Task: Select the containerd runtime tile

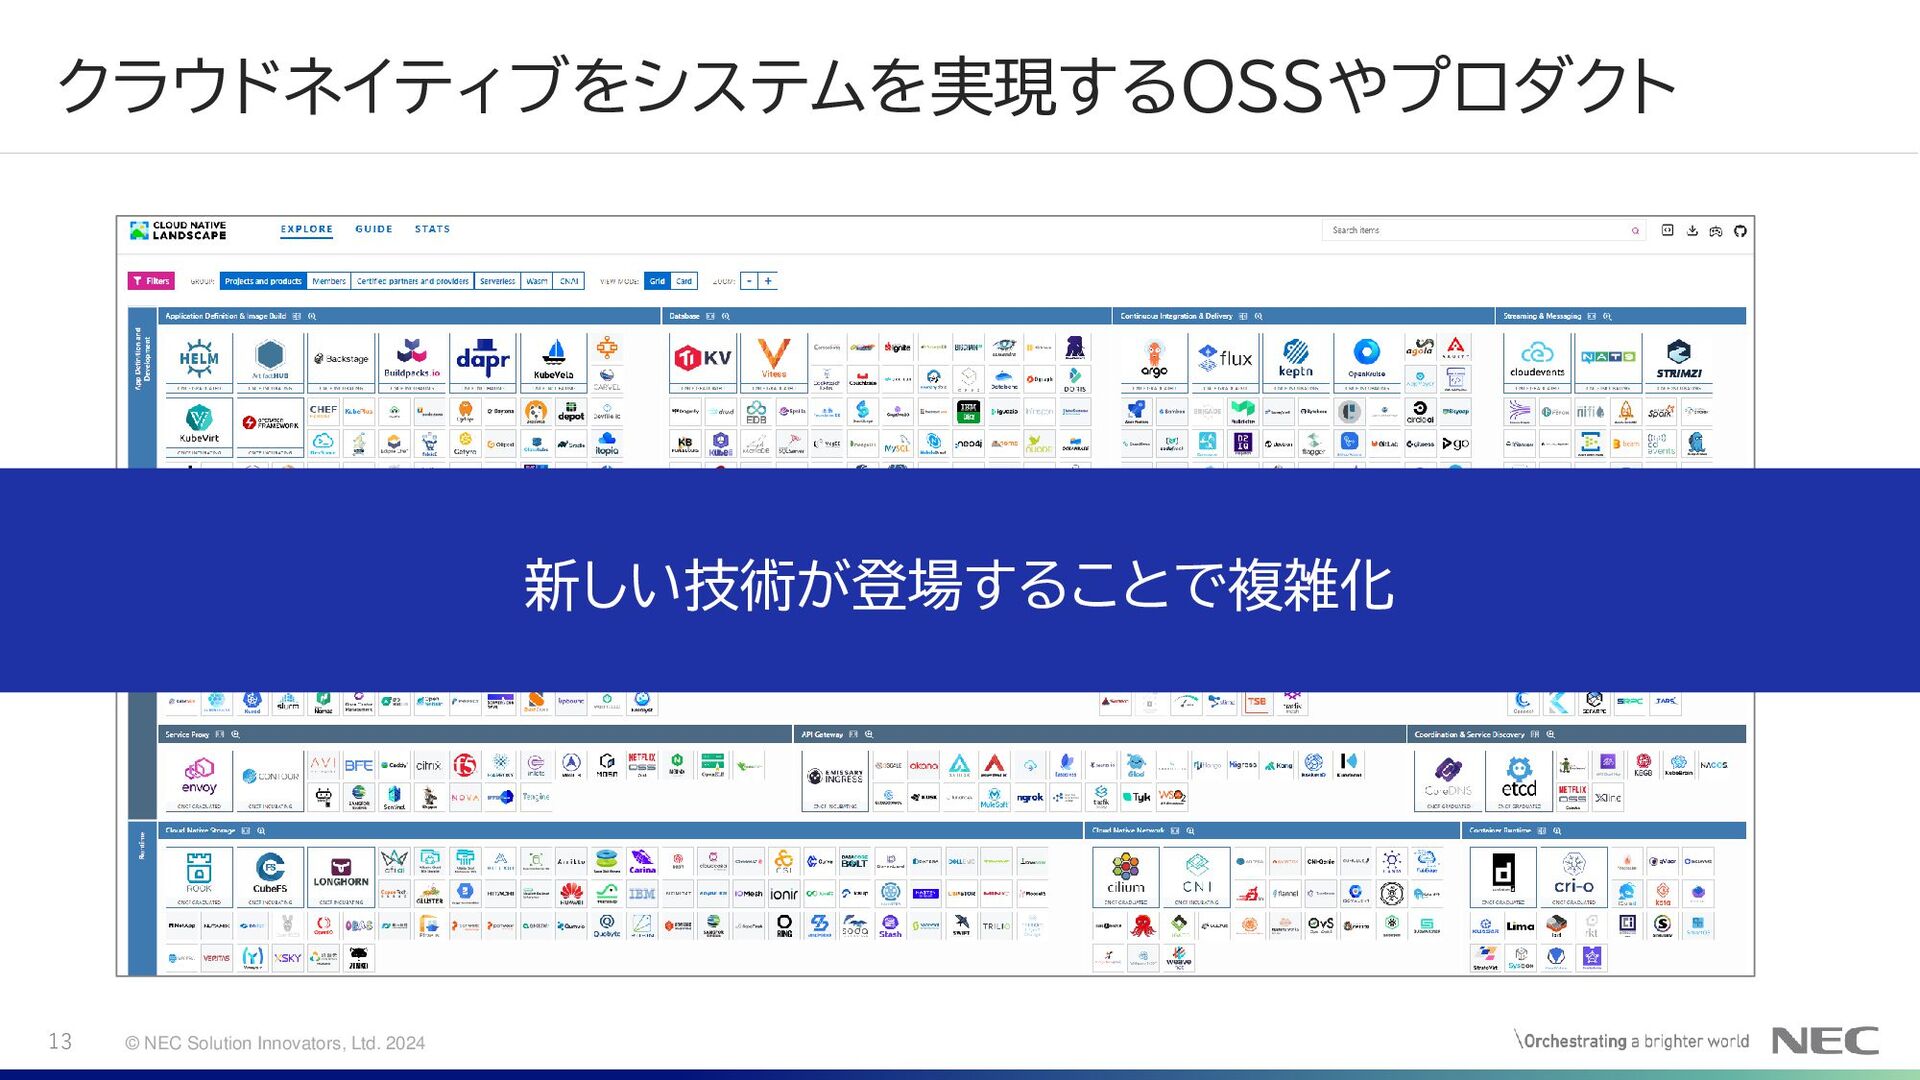Action: coord(1503,877)
